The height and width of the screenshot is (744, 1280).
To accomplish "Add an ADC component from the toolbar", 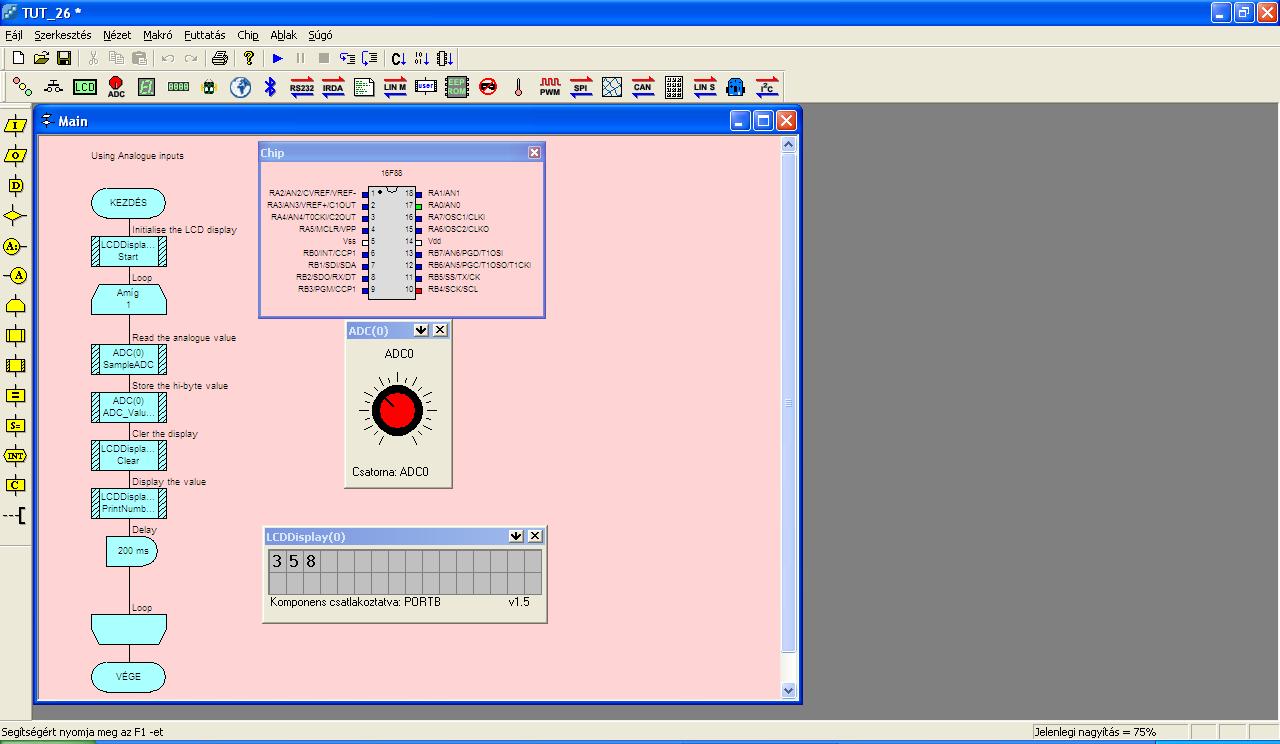I will [116, 87].
